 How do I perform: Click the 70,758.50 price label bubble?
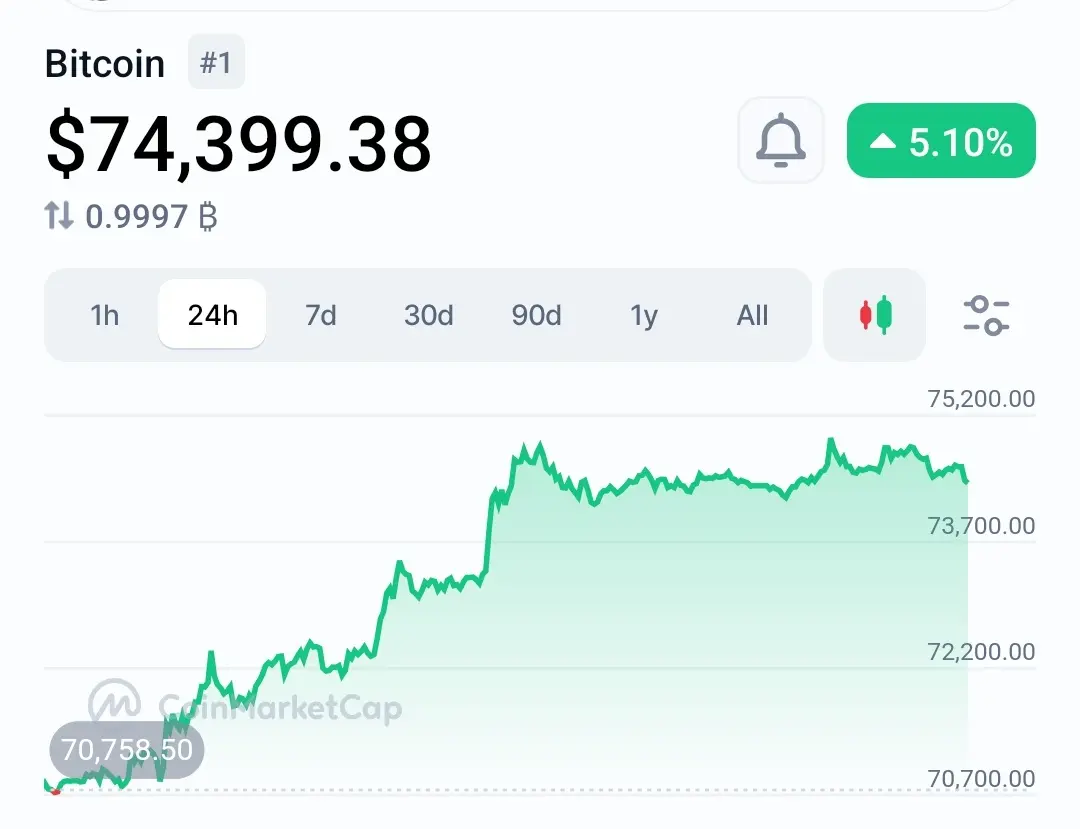coord(127,749)
